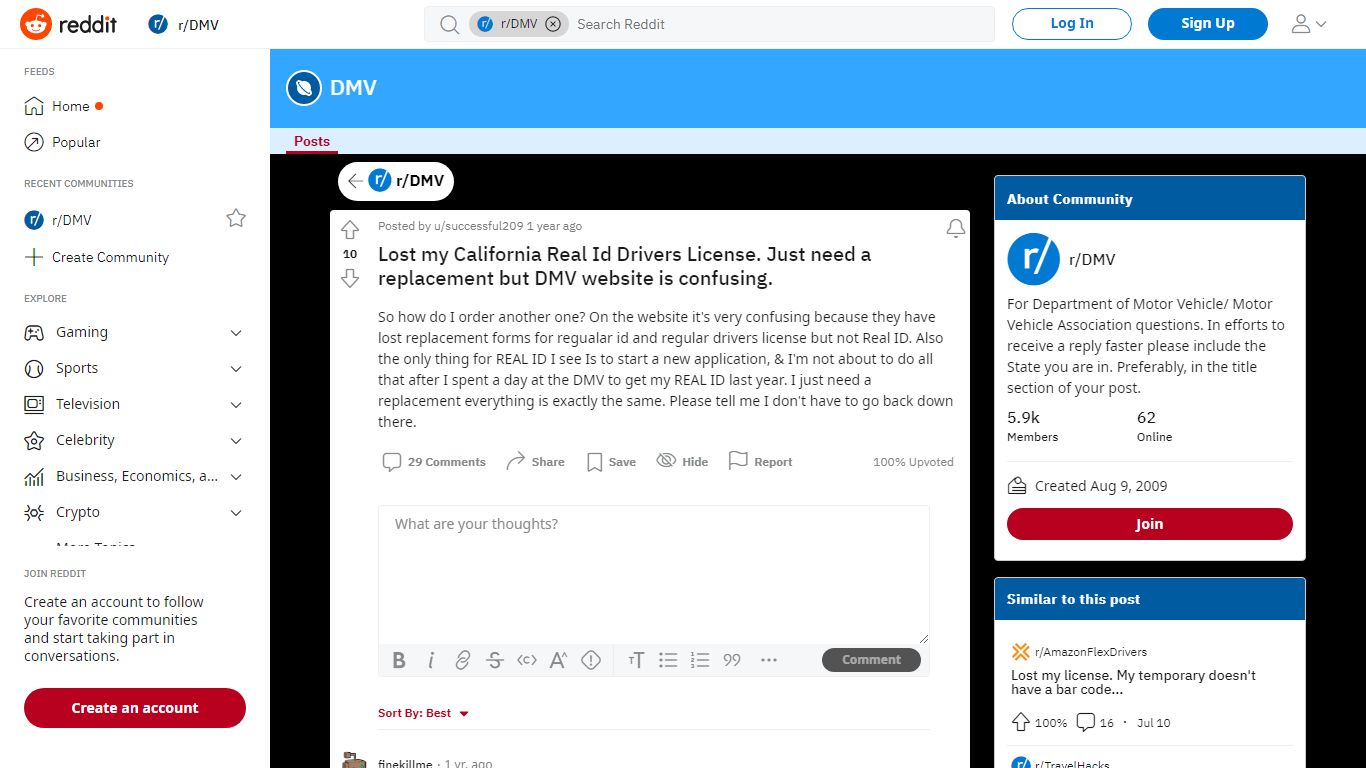
Task: Mark text as spoiler
Action: tap(591, 660)
